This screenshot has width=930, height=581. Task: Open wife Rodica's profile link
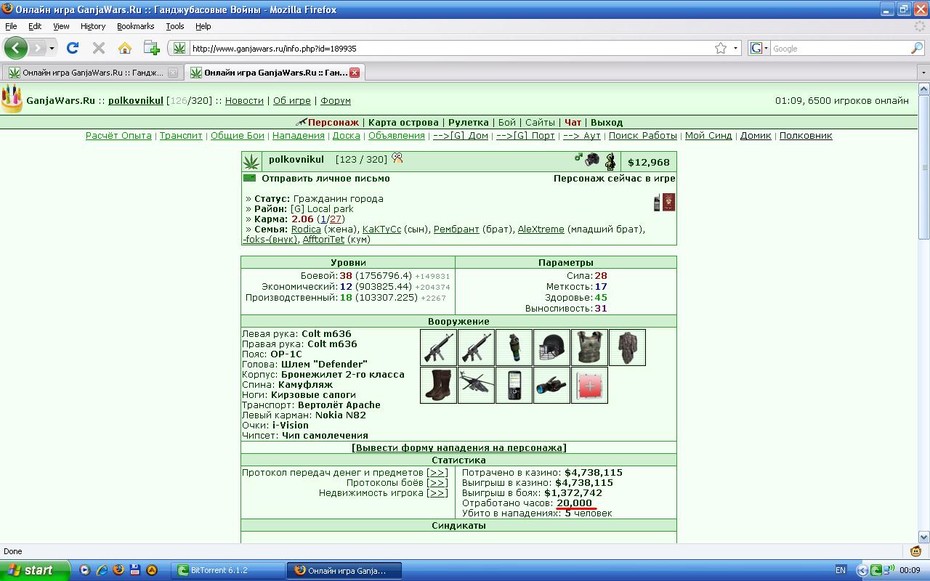[305, 229]
